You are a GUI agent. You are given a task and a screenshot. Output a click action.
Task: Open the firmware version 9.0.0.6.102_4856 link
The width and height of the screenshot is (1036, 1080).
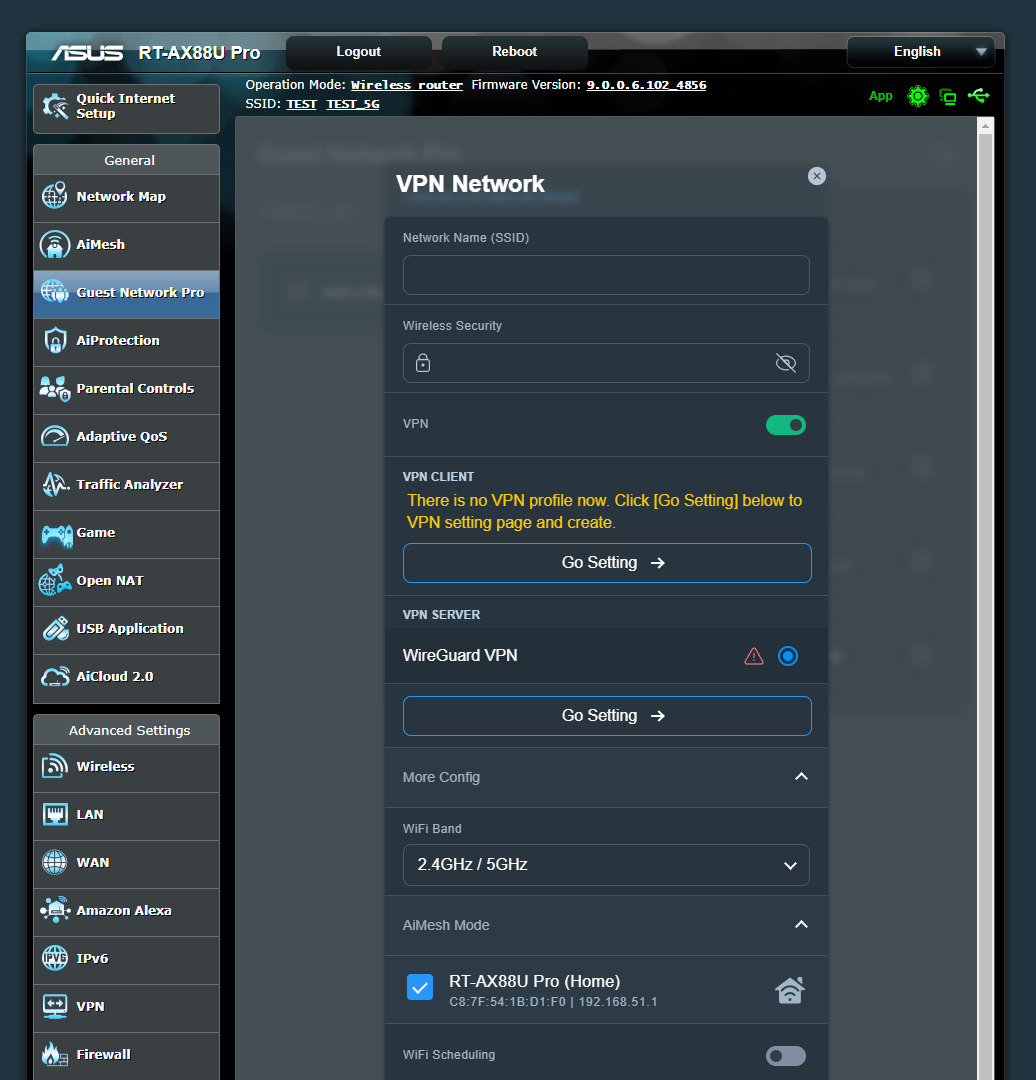[x=646, y=85]
